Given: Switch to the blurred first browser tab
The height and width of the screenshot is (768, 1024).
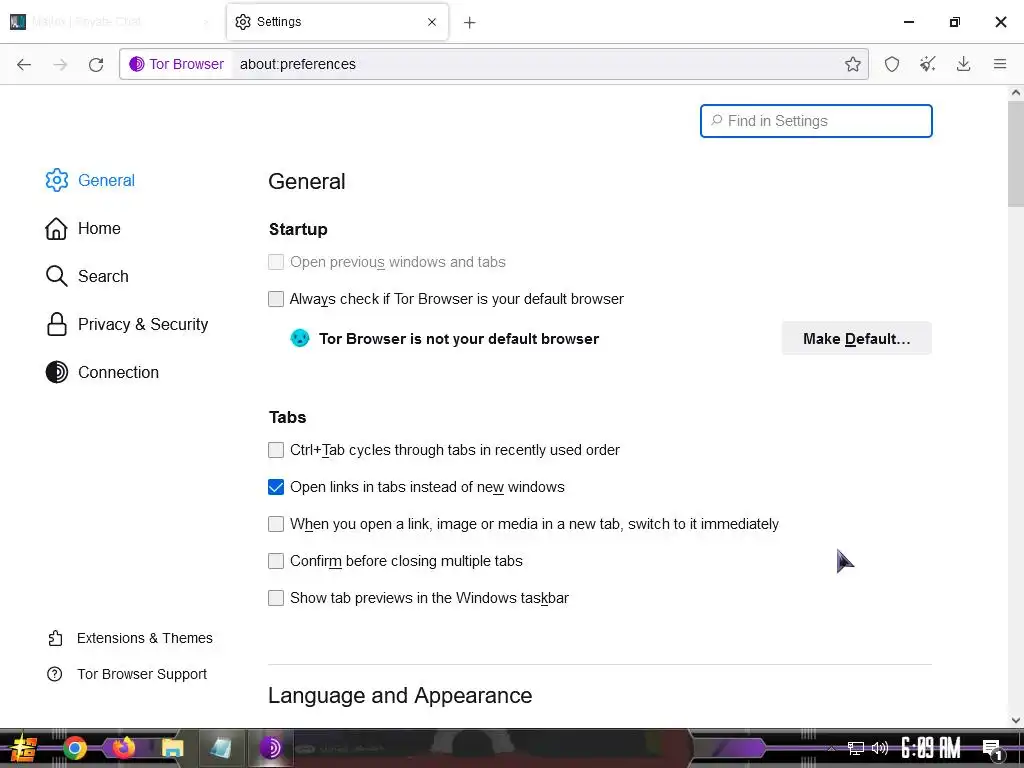Looking at the screenshot, I should 111,22.
